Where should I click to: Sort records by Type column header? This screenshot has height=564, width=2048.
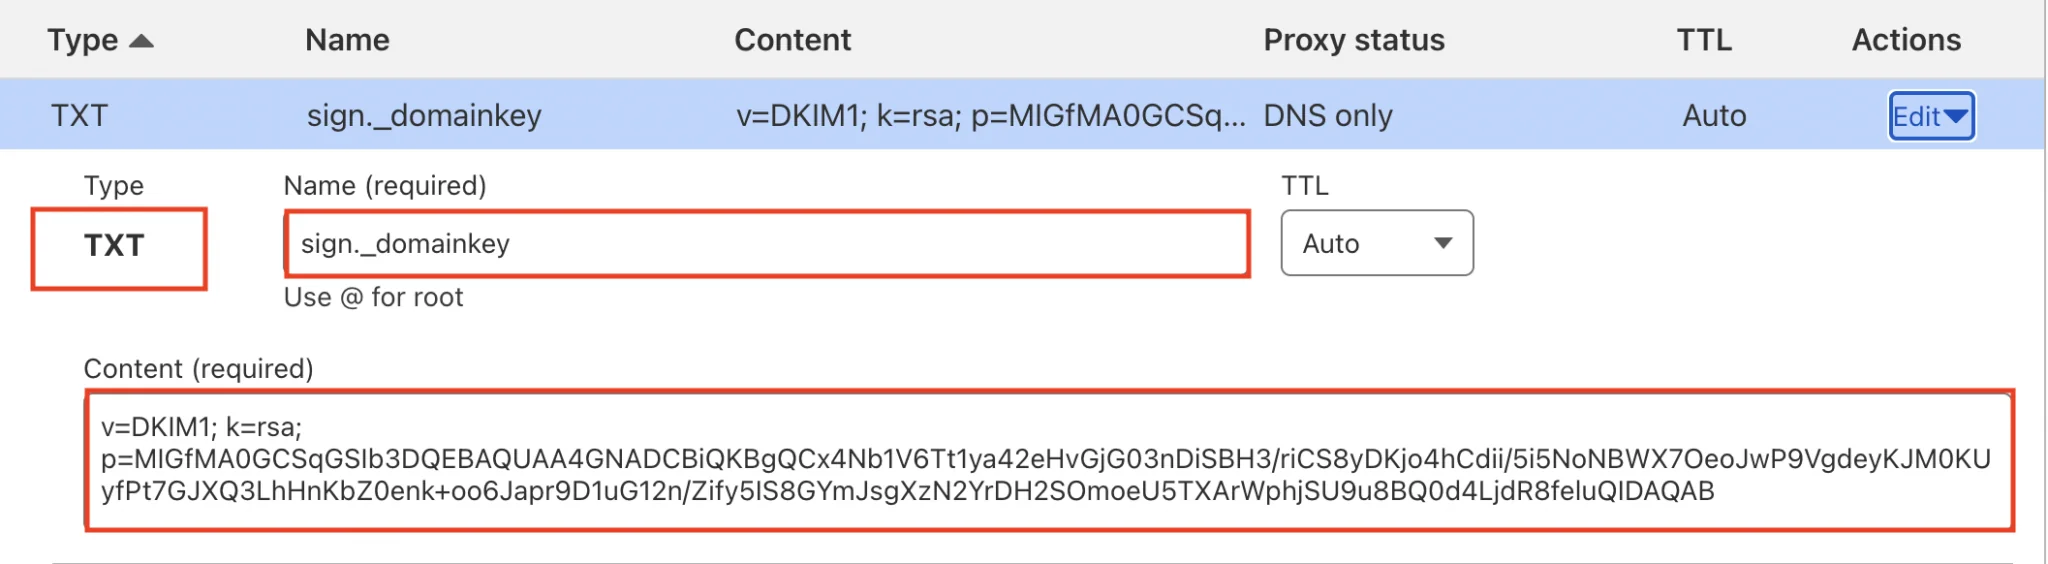click(x=83, y=40)
